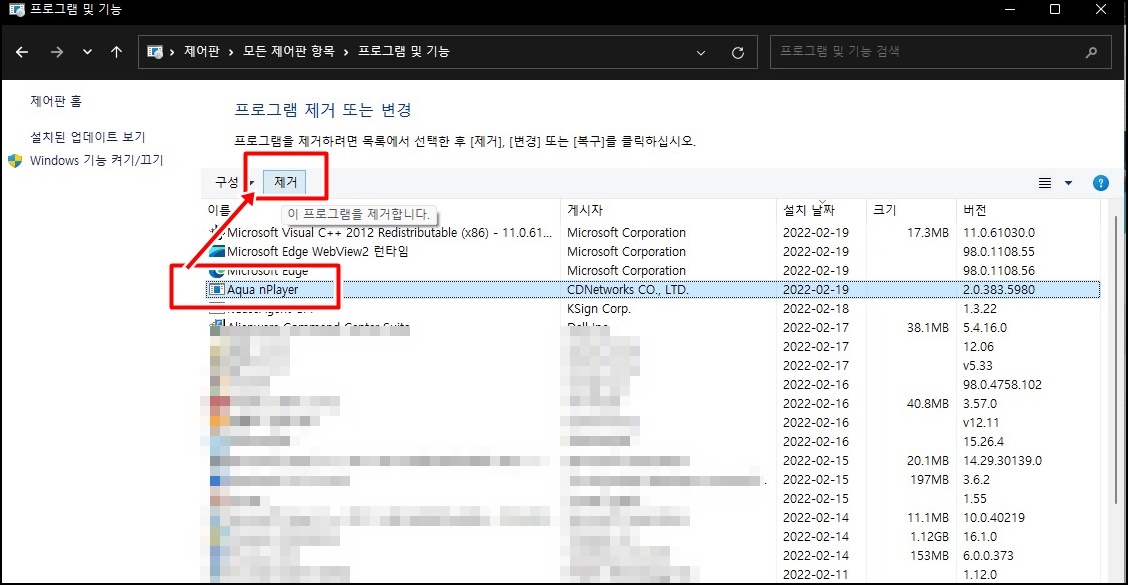The width and height of the screenshot is (1128, 585).
Task: Click 제어판 breadcrumb in address bar
Action: pos(201,51)
